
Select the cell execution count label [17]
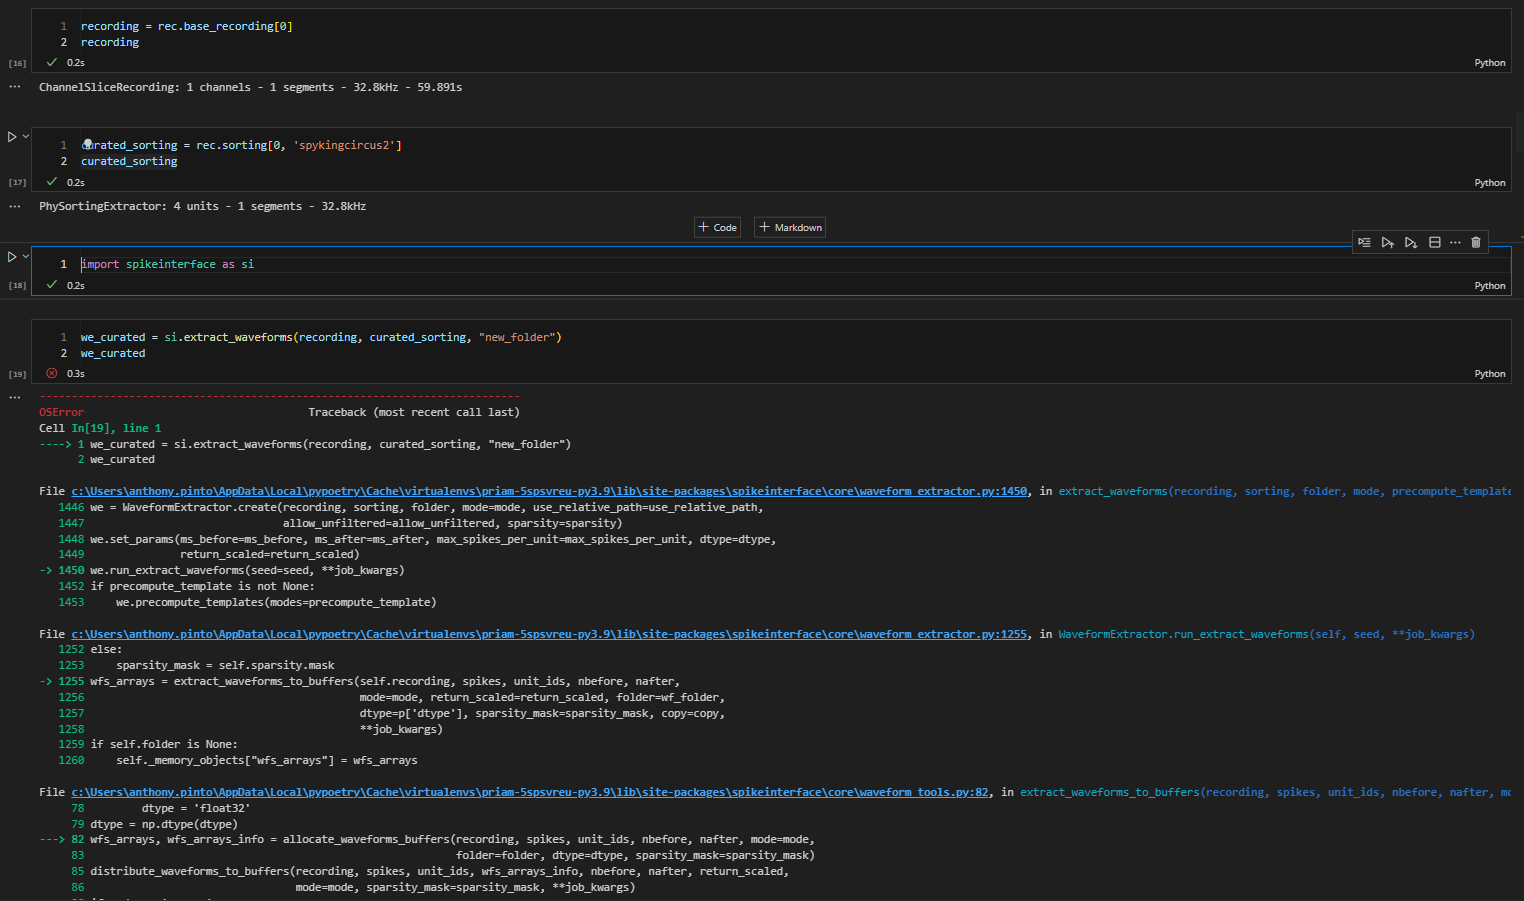pyautogui.click(x=17, y=182)
